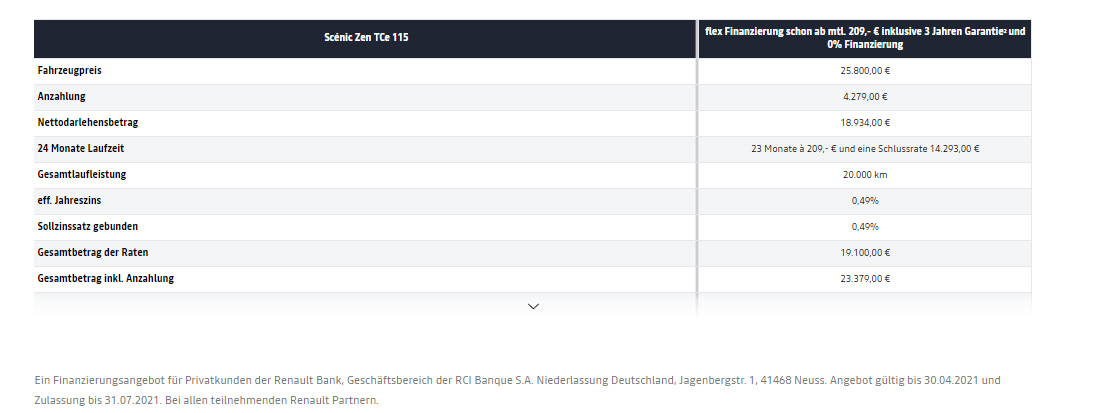
Task: Click the 23 Monate à 209,- € cell
Action: 864,149
